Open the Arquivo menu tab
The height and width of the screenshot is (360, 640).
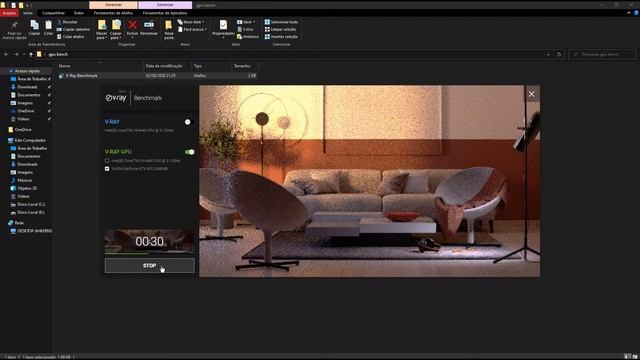coord(9,13)
